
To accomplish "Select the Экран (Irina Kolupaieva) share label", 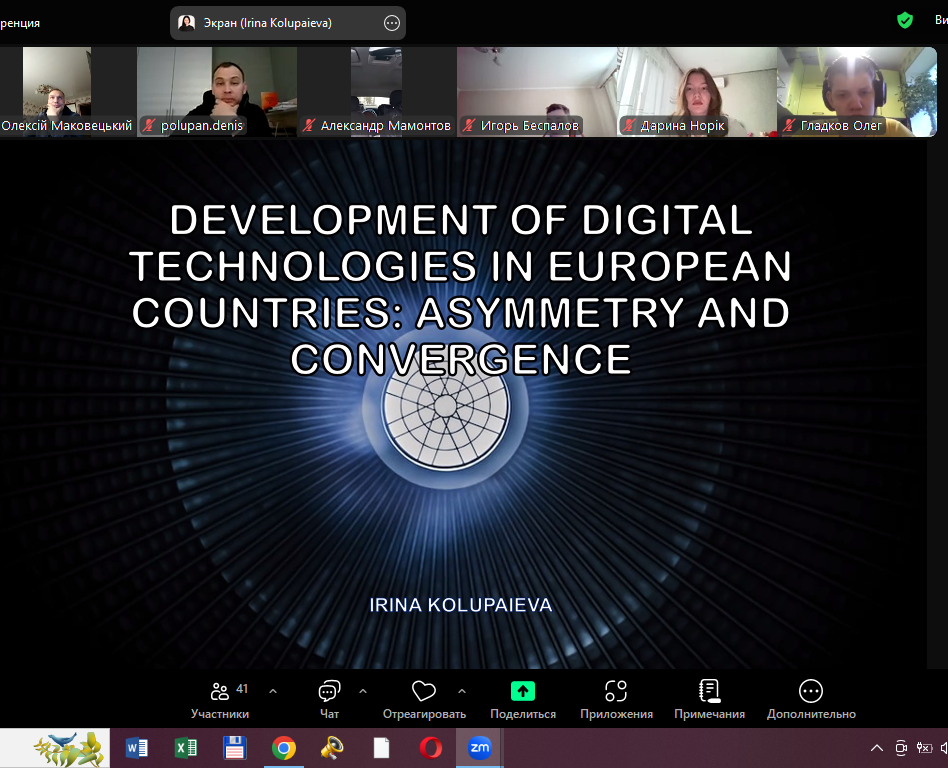I will click(267, 23).
